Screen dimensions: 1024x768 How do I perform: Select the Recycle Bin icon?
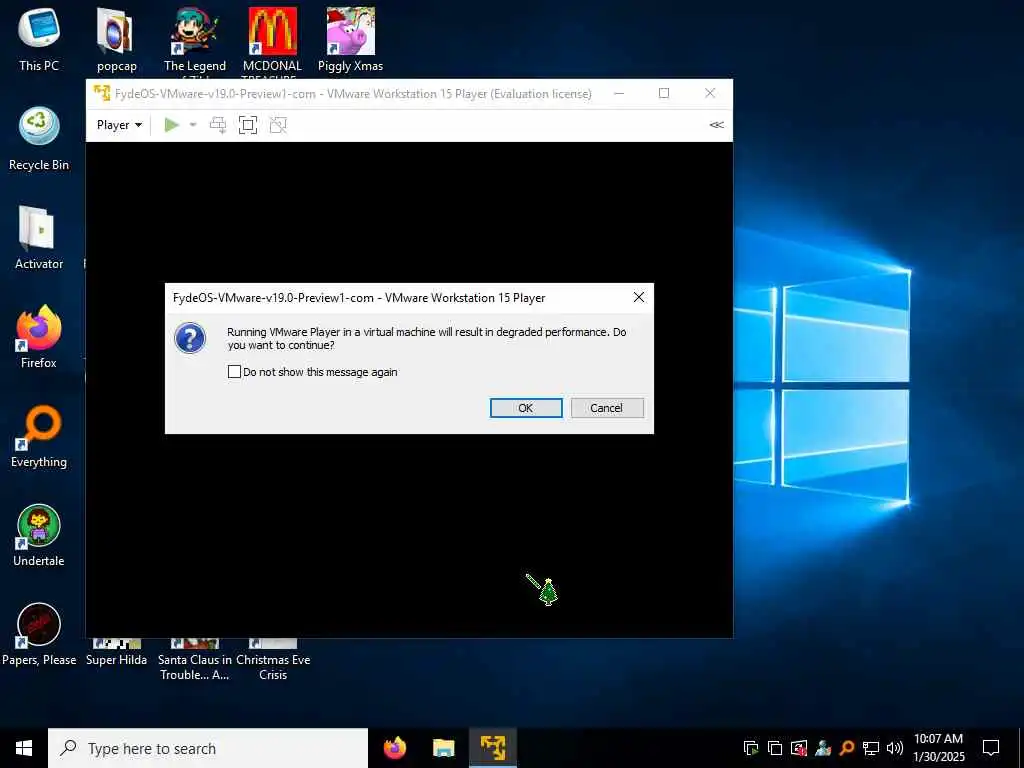coord(39,139)
